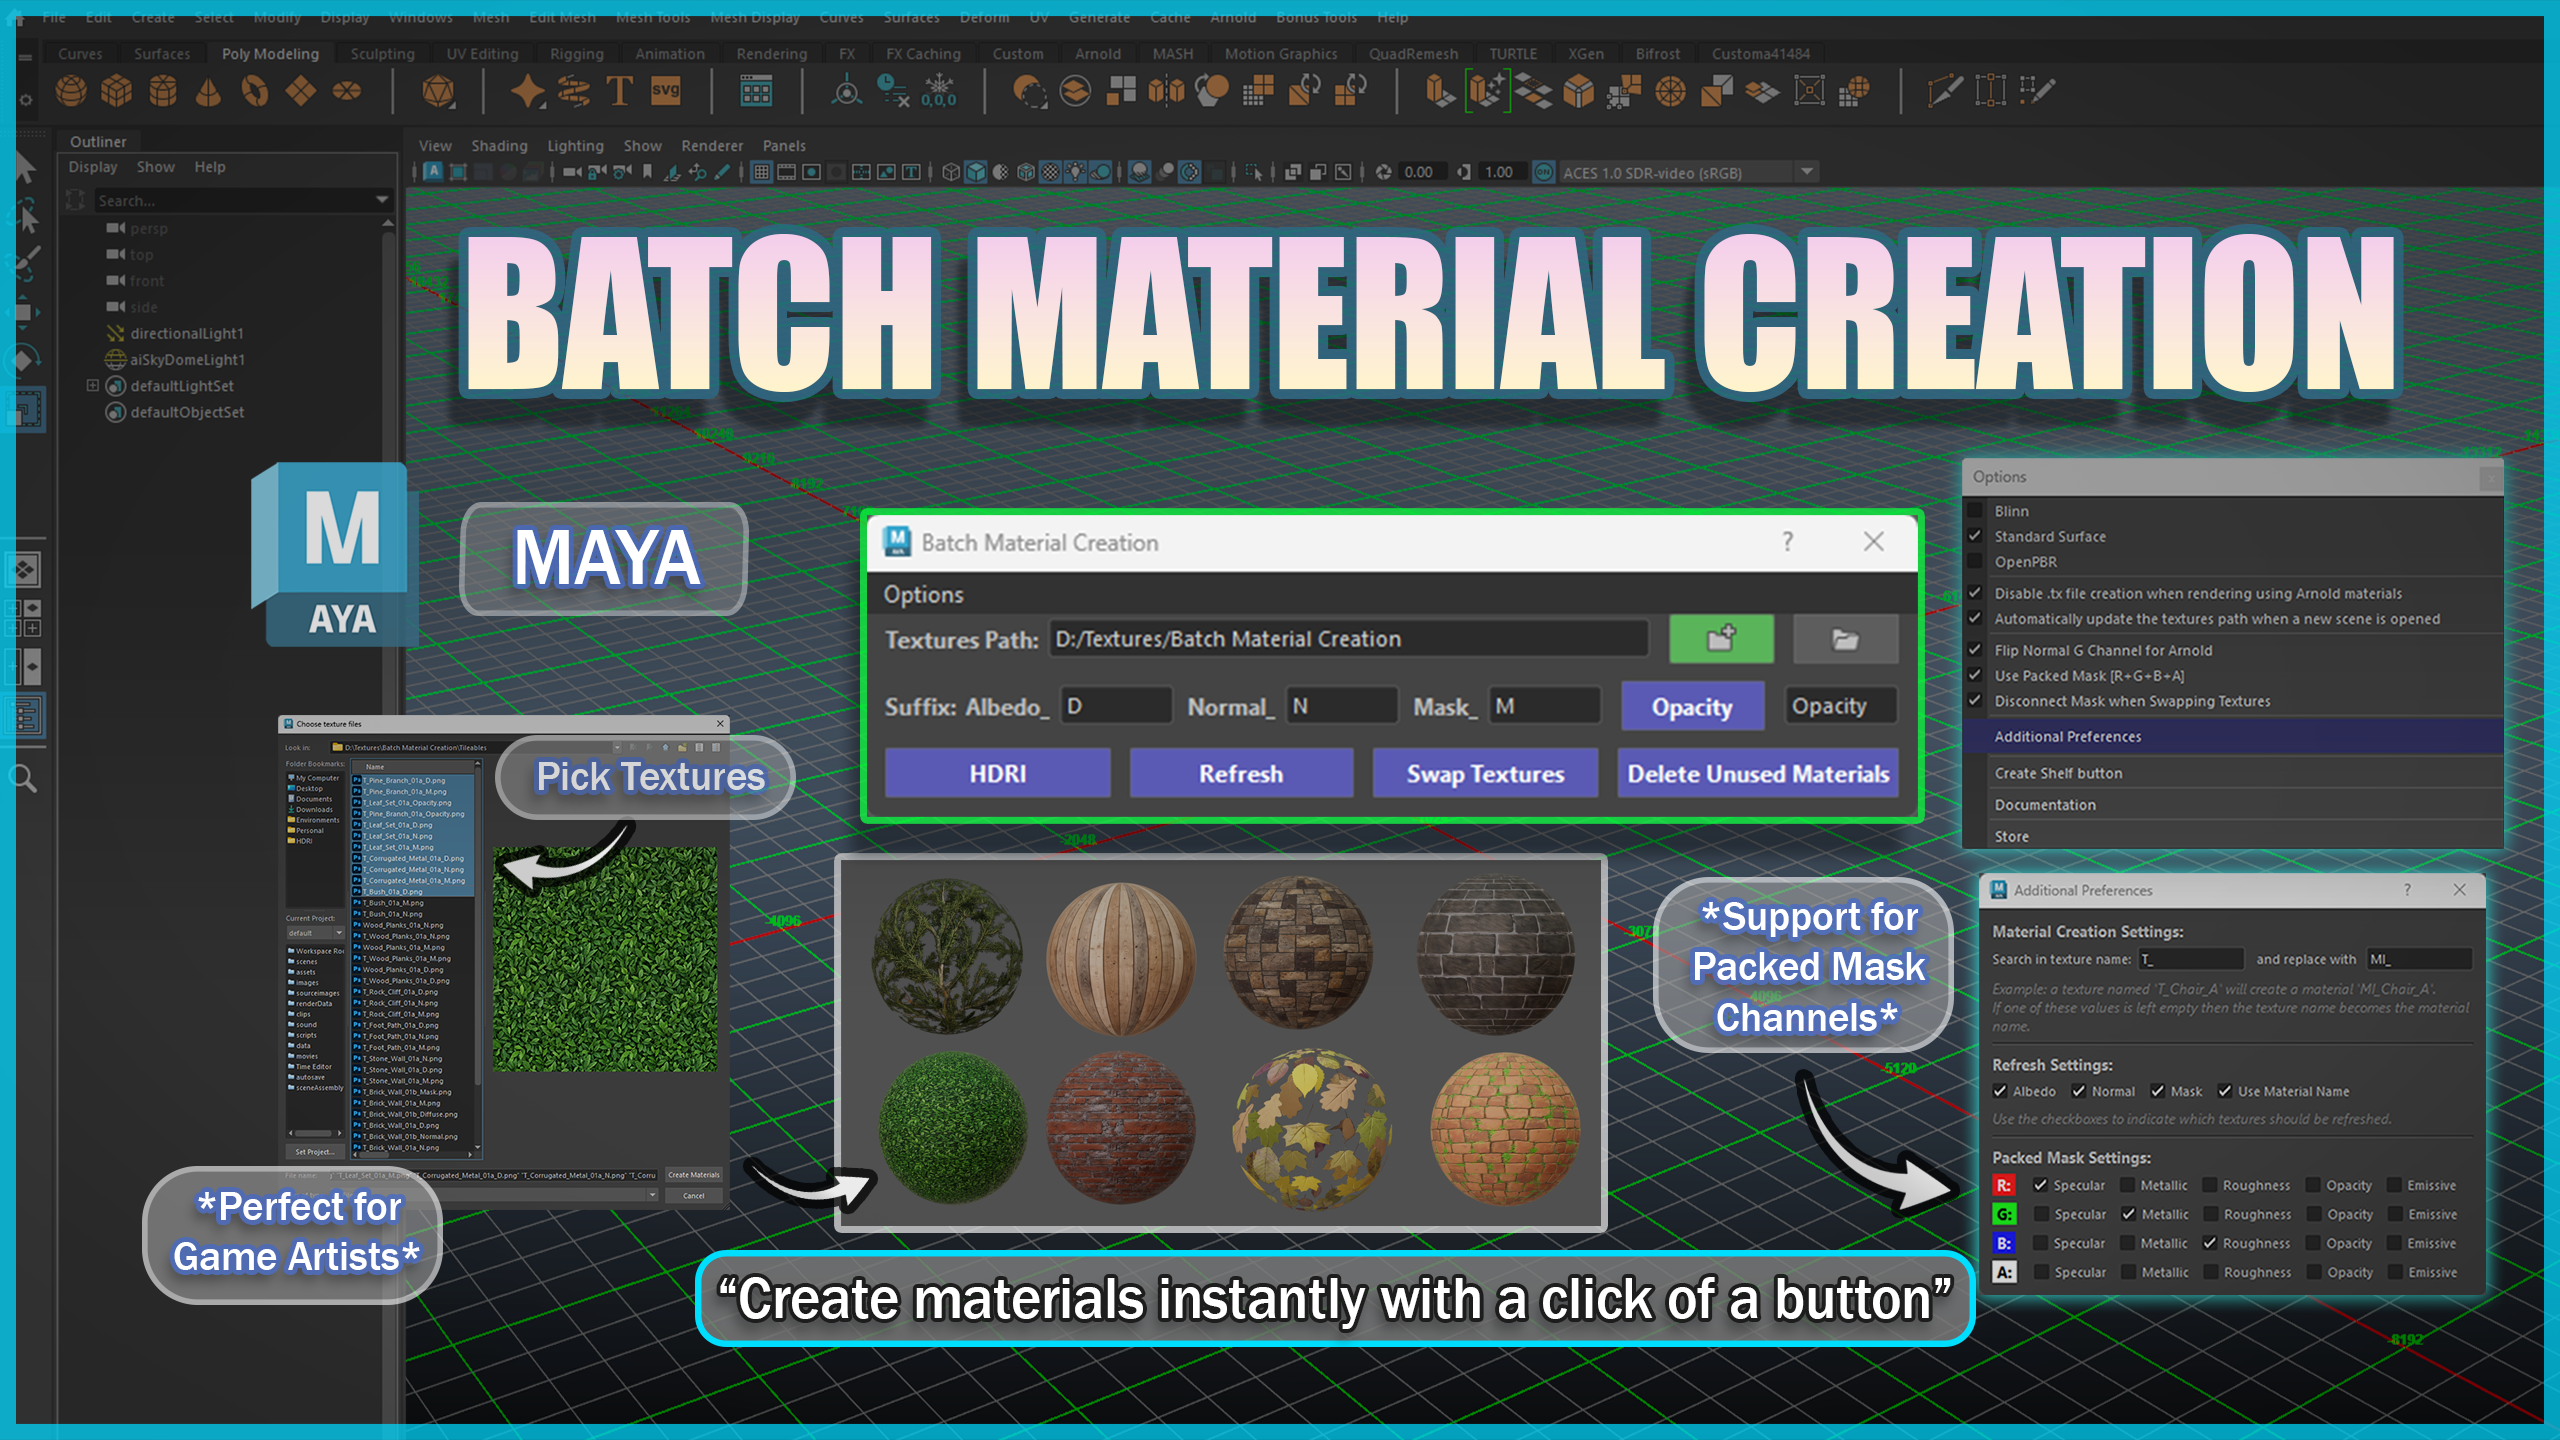Open the Arnold shelf tab
This screenshot has height=1440, width=2560.
click(1097, 54)
